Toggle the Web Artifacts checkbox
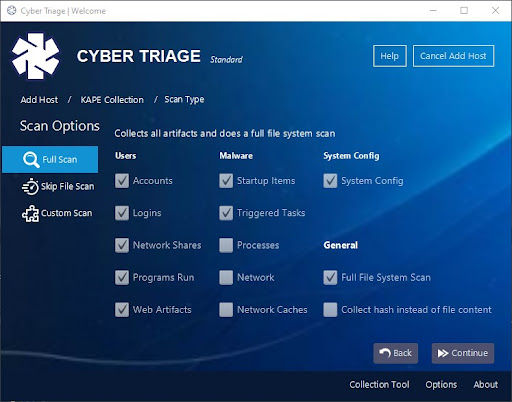 (x=122, y=310)
